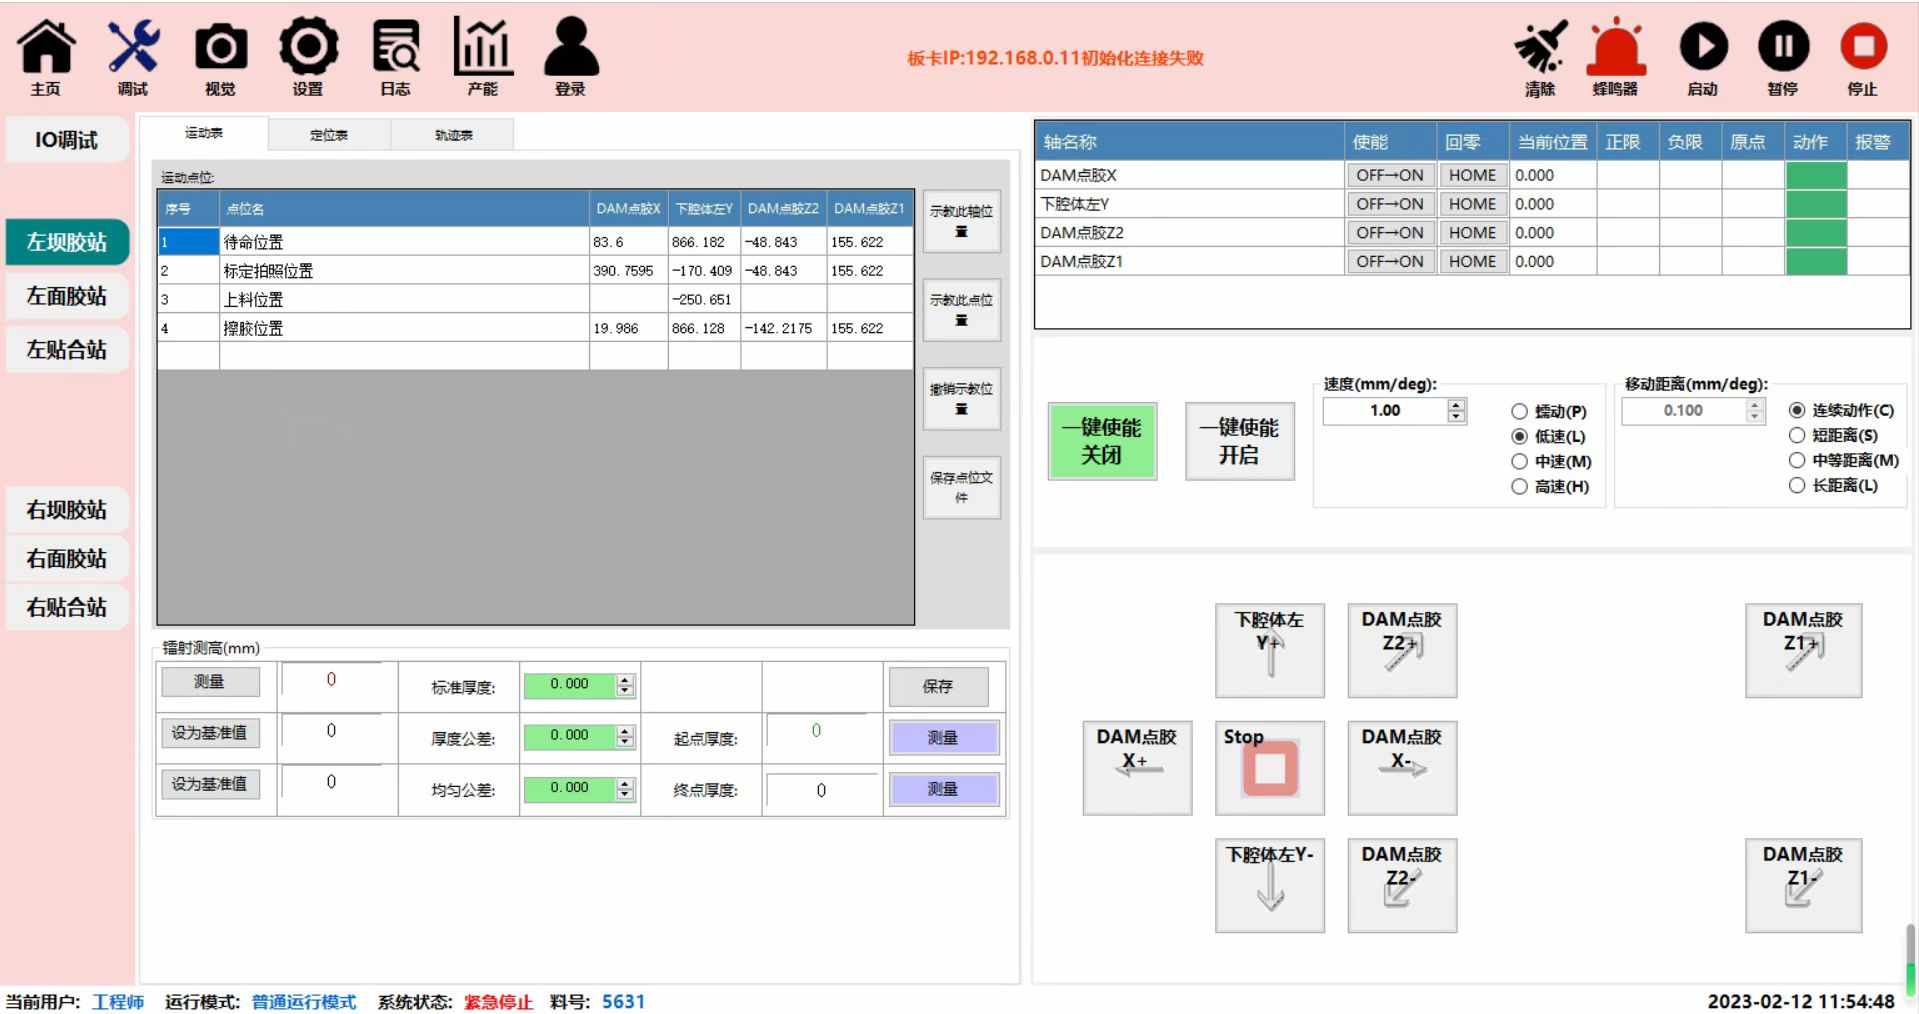Select 中等距离(M) move mode
This screenshot has height=1014, width=1919.
click(1843, 460)
